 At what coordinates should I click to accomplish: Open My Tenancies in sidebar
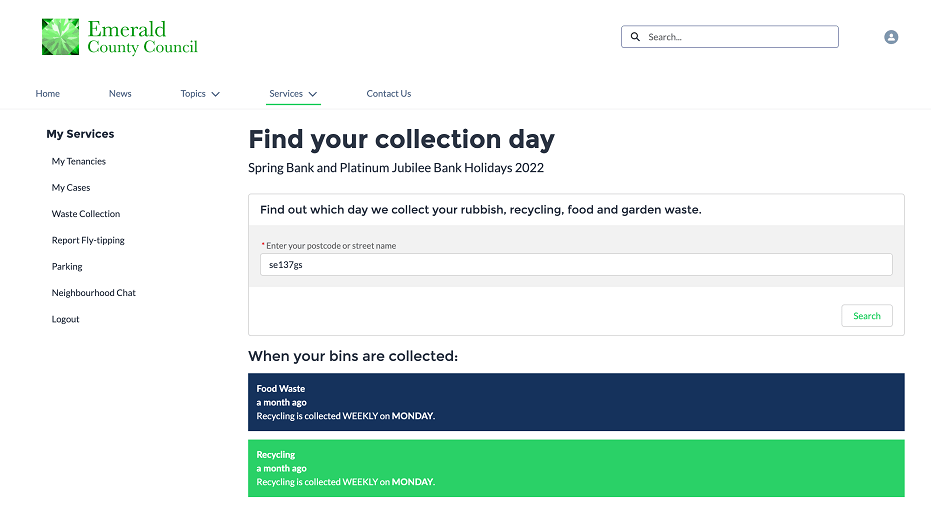[79, 161]
